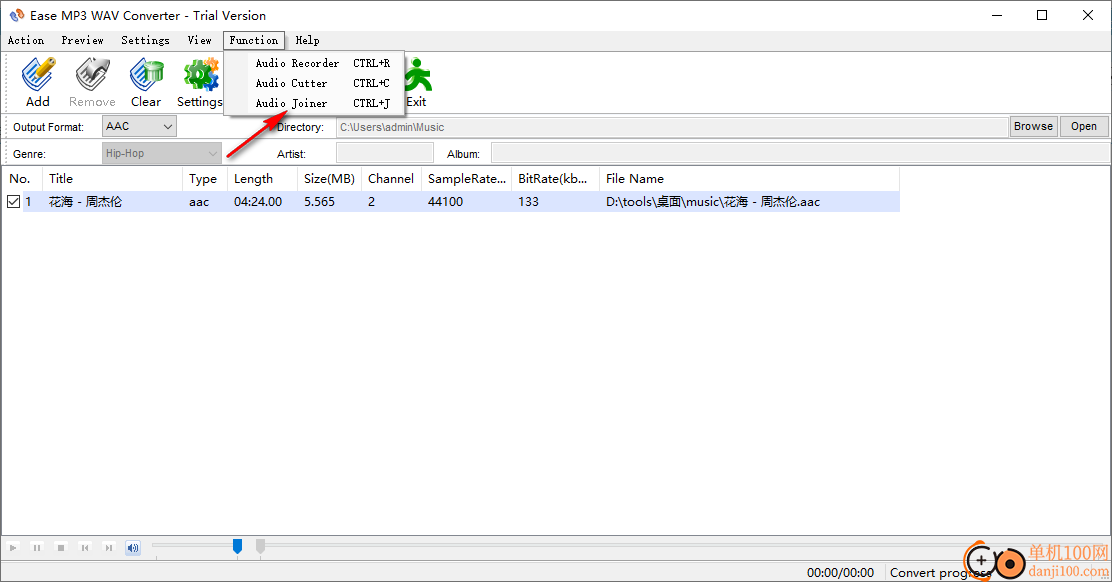Click the size value 5.565
This screenshot has height=582, width=1112.
(319, 202)
